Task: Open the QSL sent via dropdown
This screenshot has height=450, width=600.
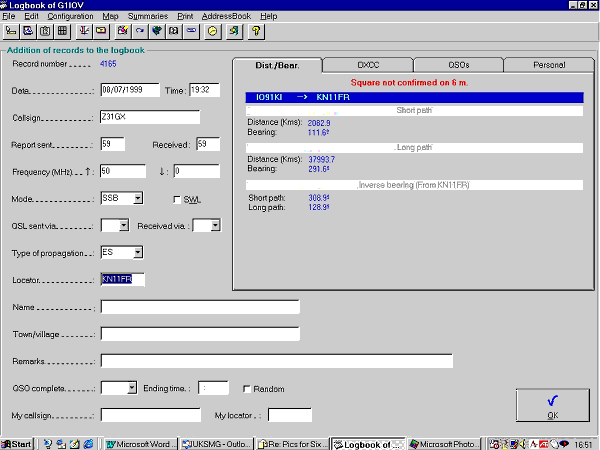Action: pyautogui.click(x=123, y=225)
